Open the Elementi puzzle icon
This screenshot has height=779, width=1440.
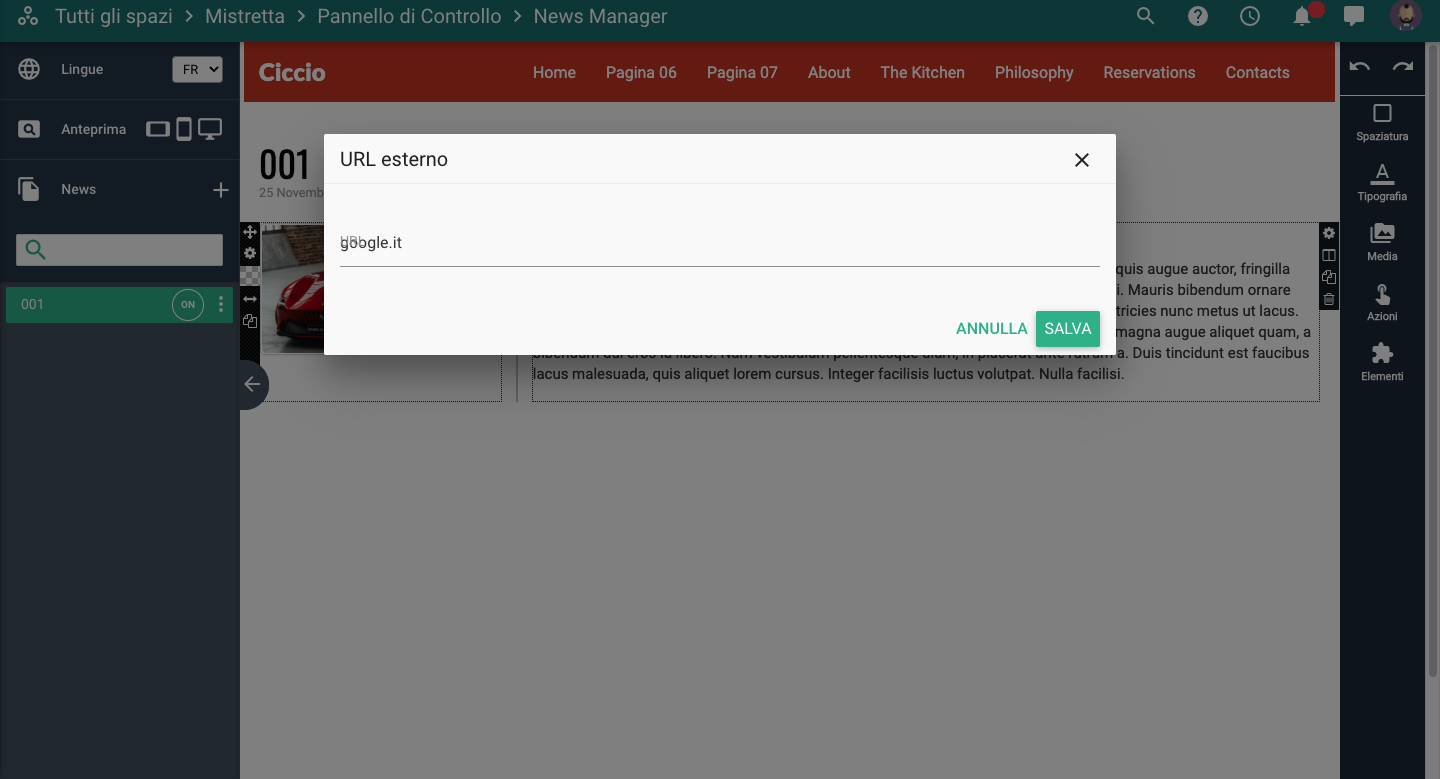pos(1382,361)
